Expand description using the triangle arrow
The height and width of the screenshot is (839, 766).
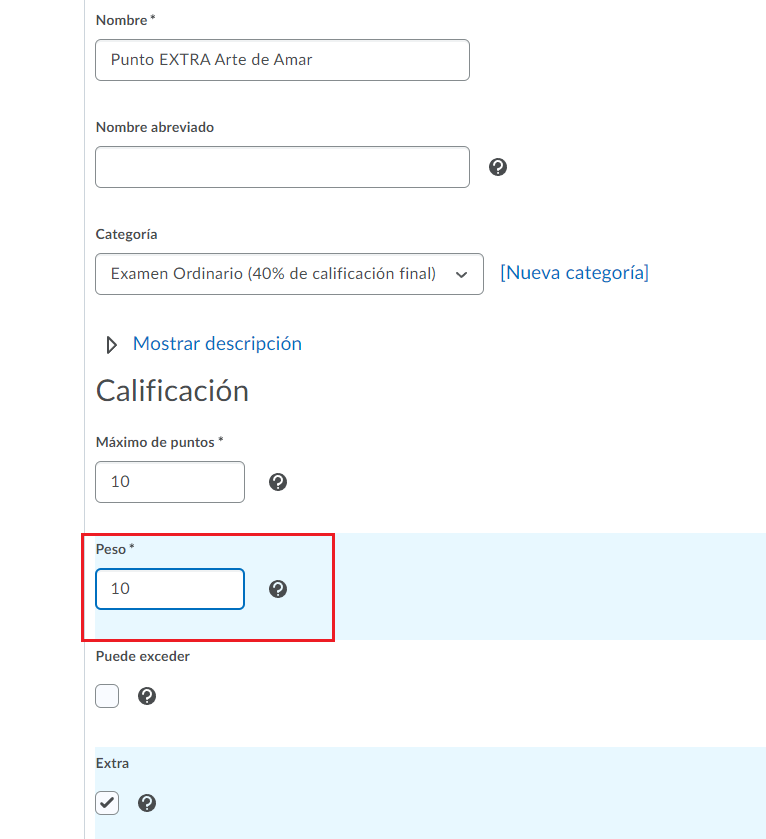pyautogui.click(x=112, y=345)
